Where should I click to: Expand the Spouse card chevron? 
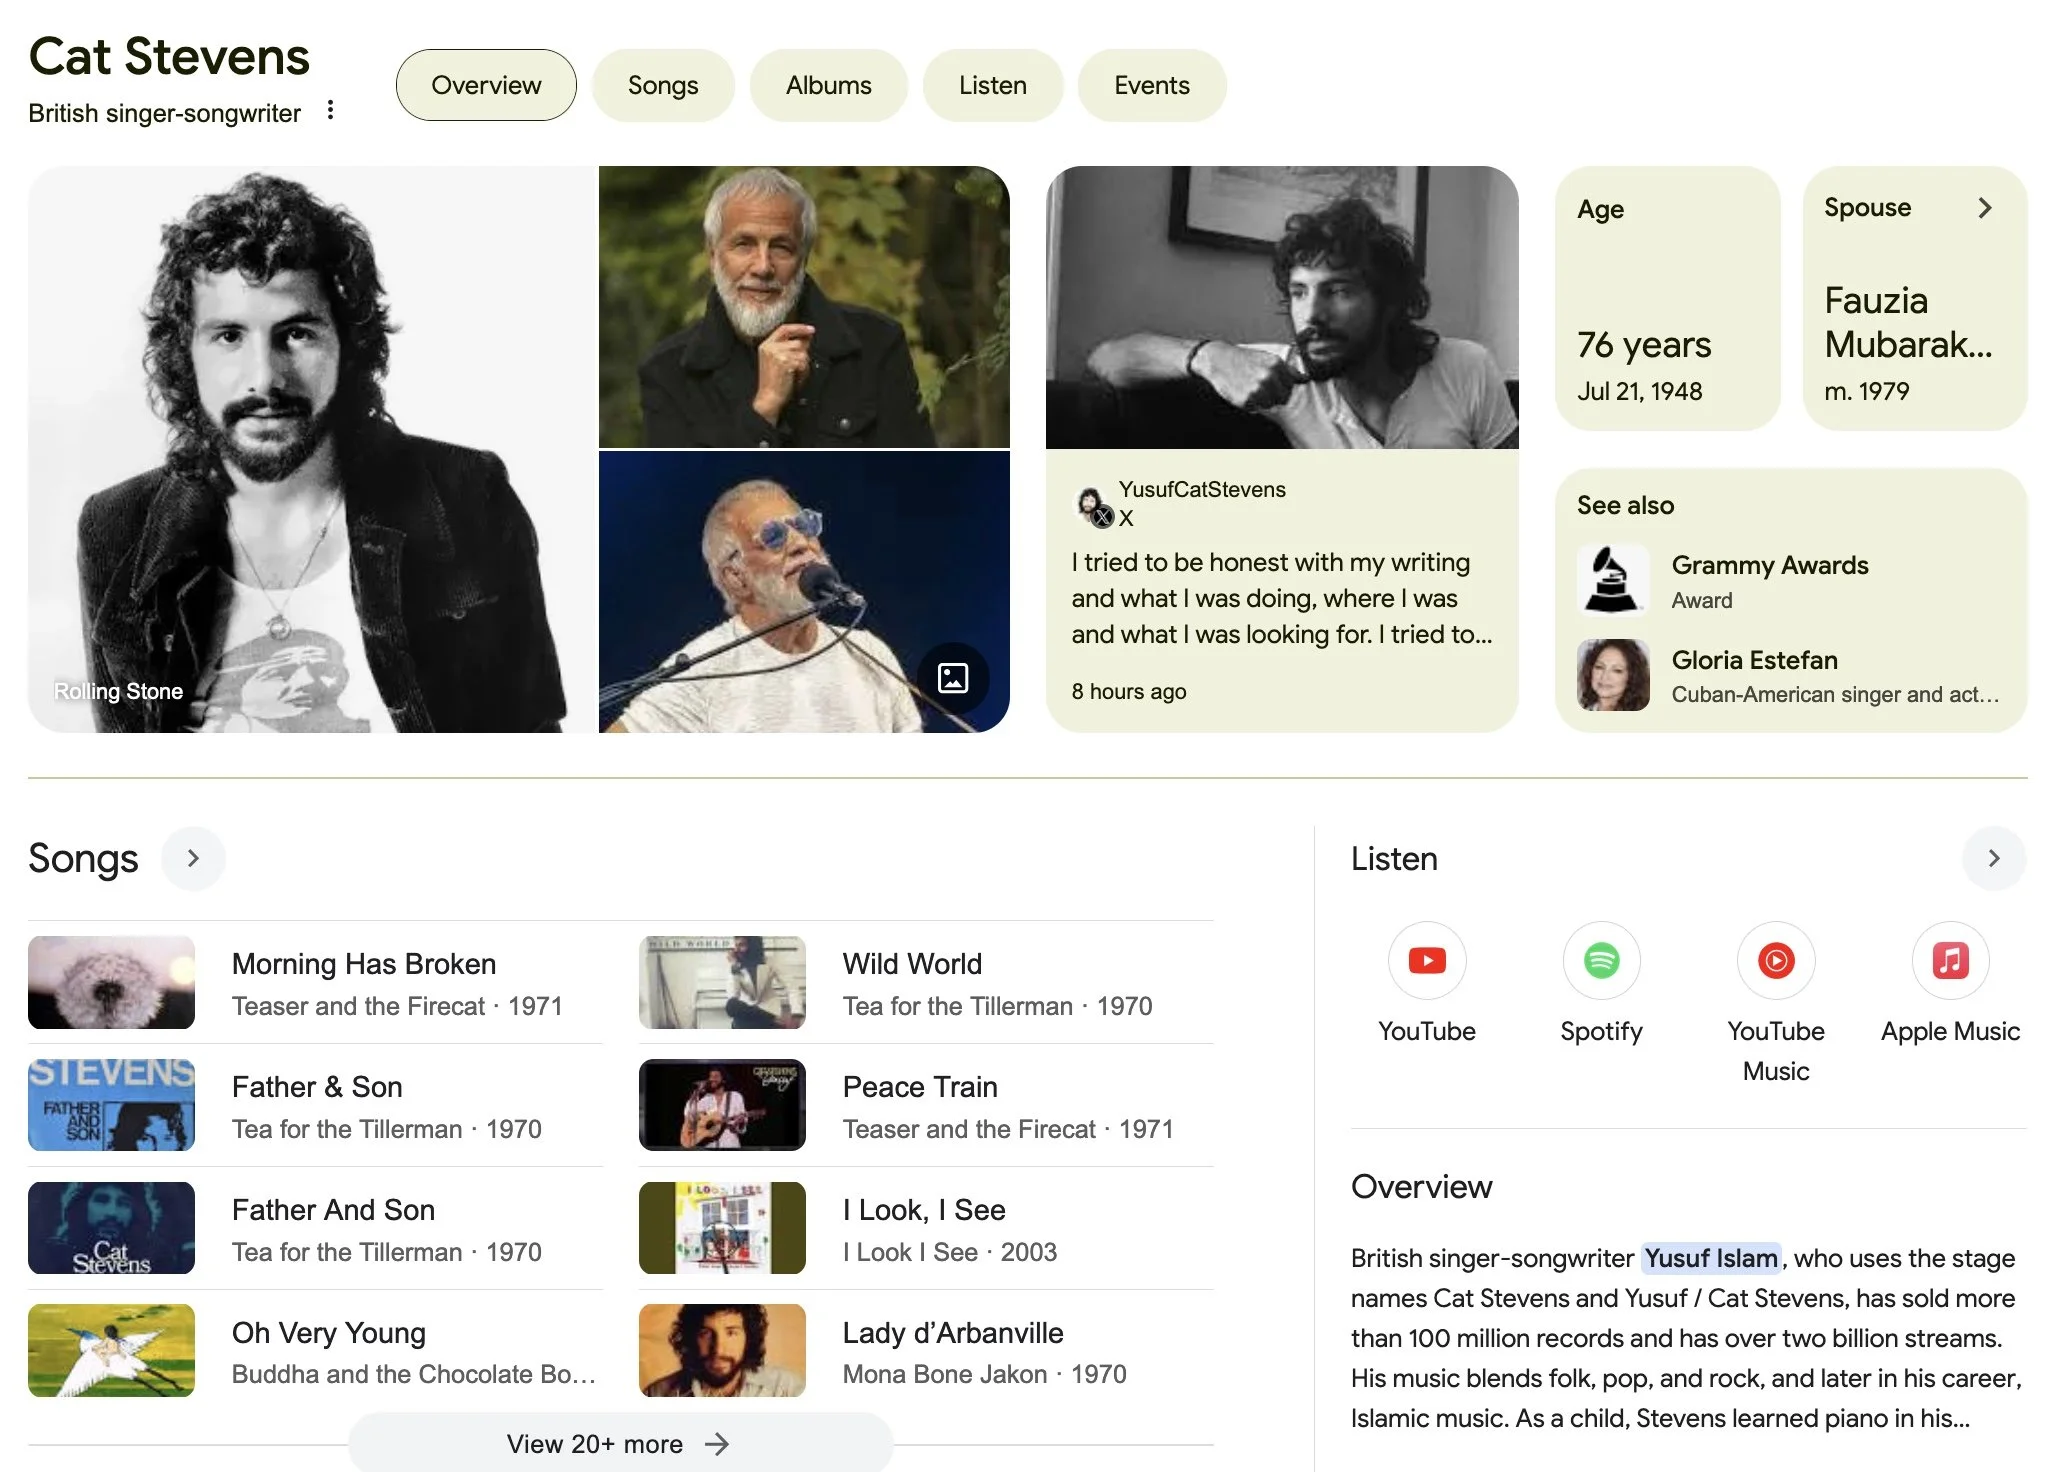(x=1985, y=207)
